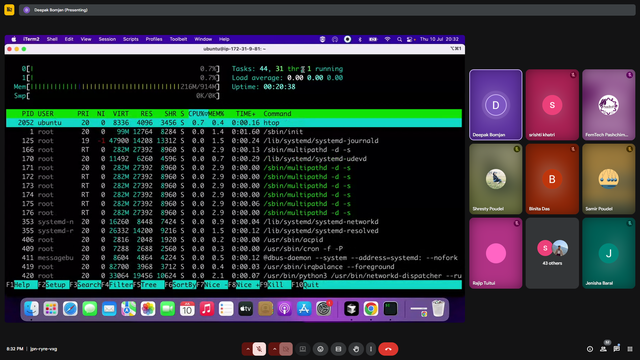Open Google Chrome from the dock
Viewport: 640px width, 360px height.
(371, 309)
